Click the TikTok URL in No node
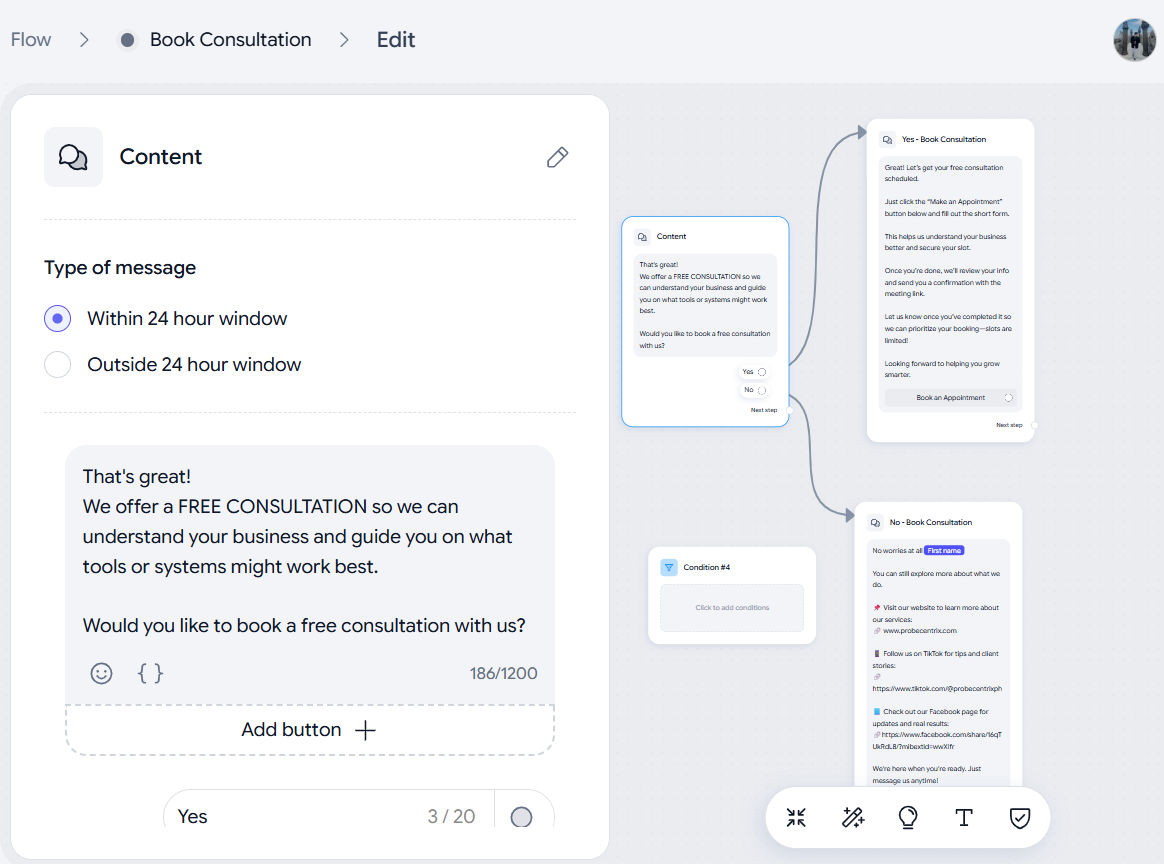Viewport: 1164px width, 864px height. tap(937, 689)
